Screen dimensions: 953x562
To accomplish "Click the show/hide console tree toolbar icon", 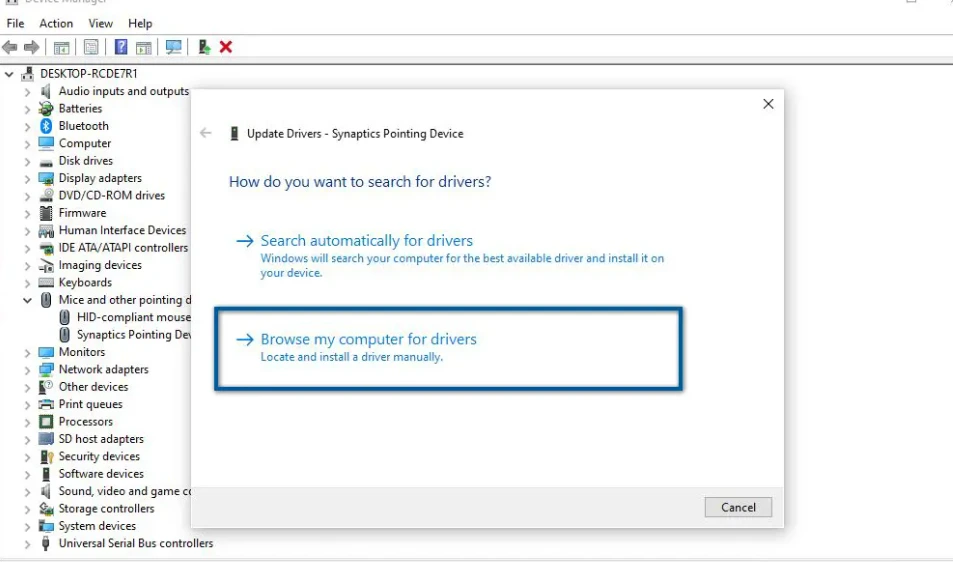I will (61, 47).
